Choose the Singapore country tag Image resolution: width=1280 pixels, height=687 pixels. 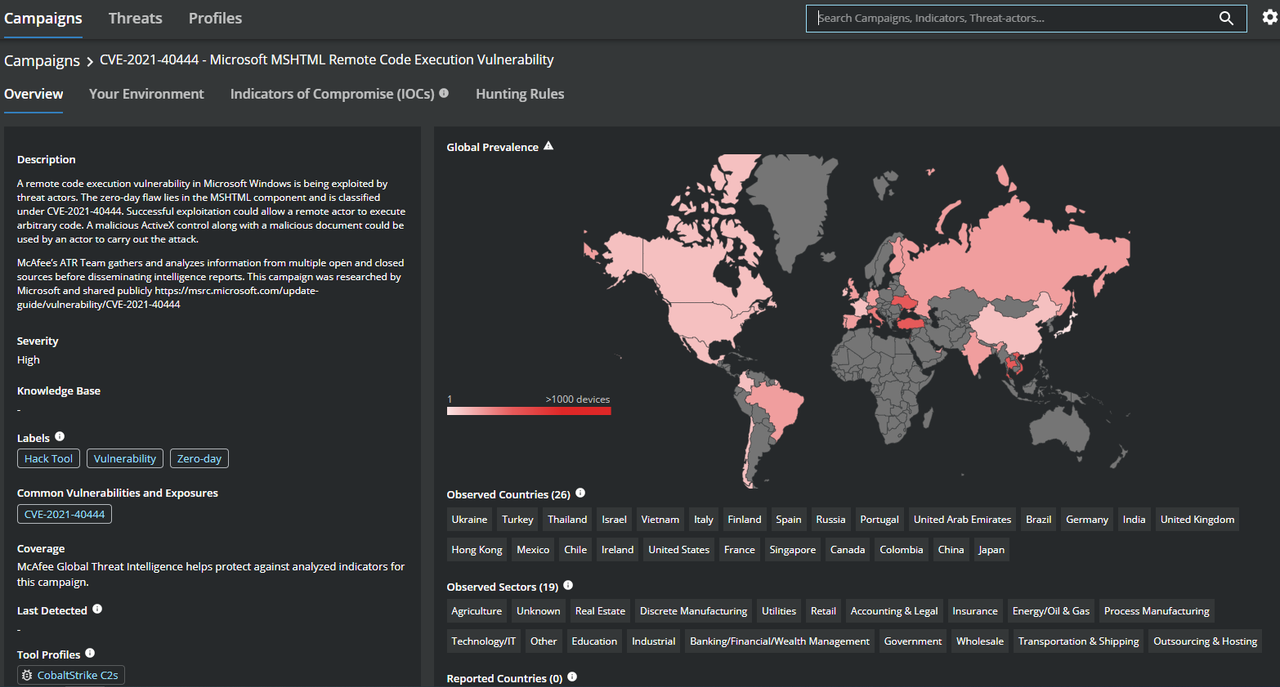coord(793,550)
